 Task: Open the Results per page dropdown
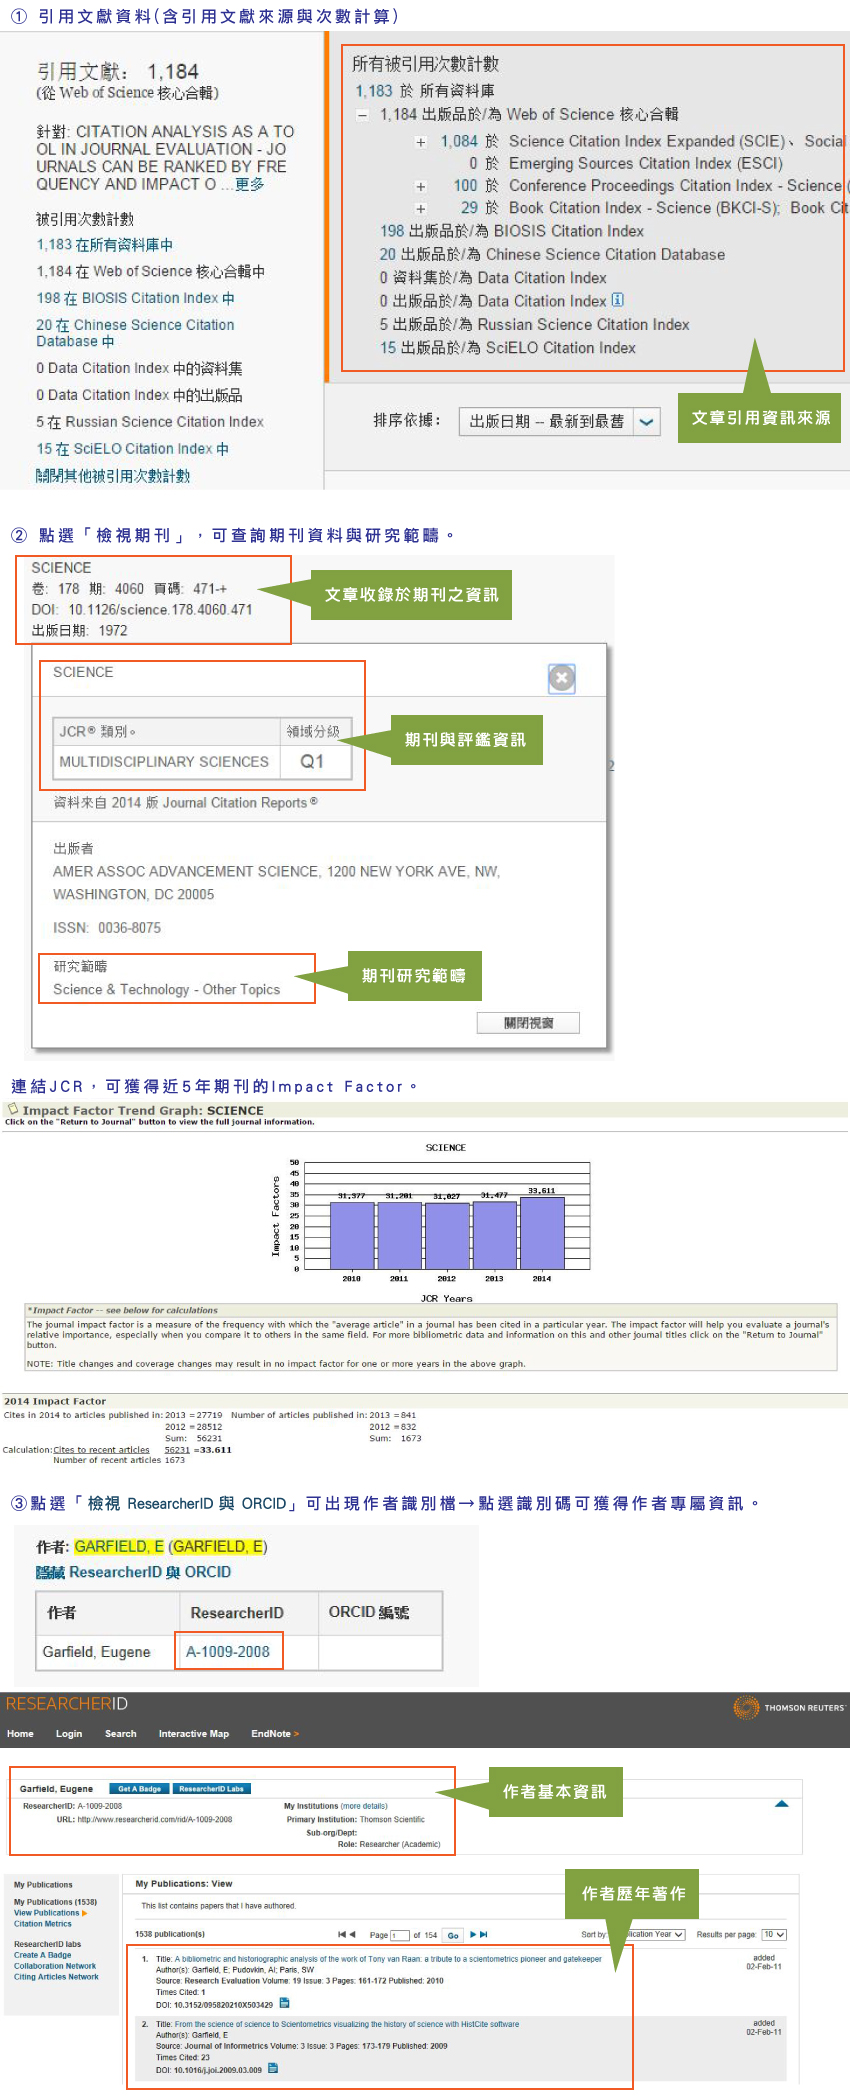tap(774, 1935)
